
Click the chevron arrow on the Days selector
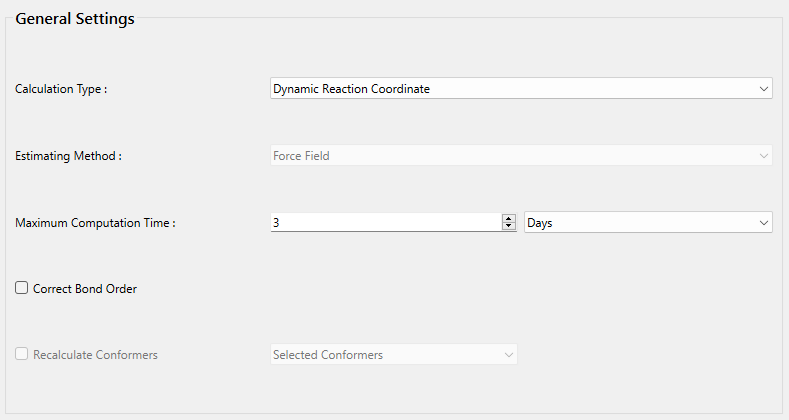763,223
